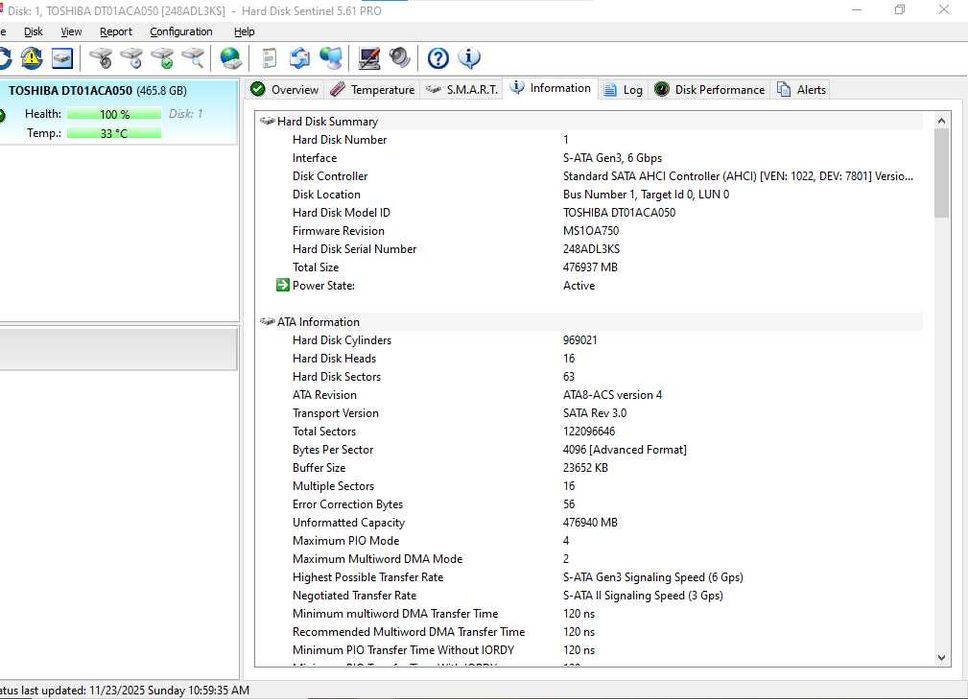Click the refresh arrows toolbar icon
The width and height of the screenshot is (968, 699).
click(x=5, y=58)
